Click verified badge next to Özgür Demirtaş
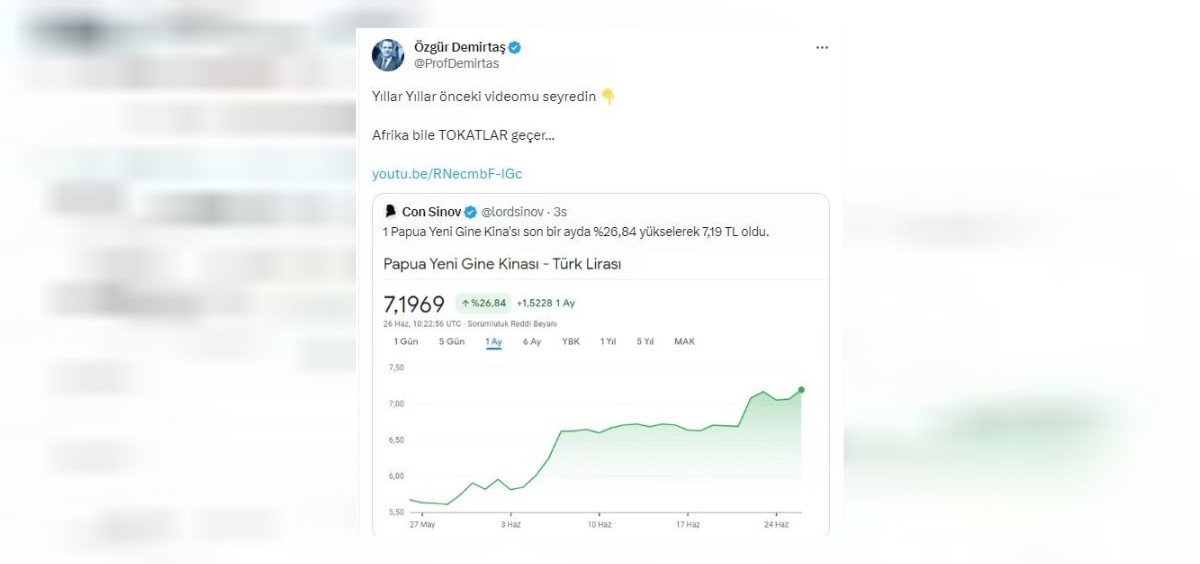 514,47
